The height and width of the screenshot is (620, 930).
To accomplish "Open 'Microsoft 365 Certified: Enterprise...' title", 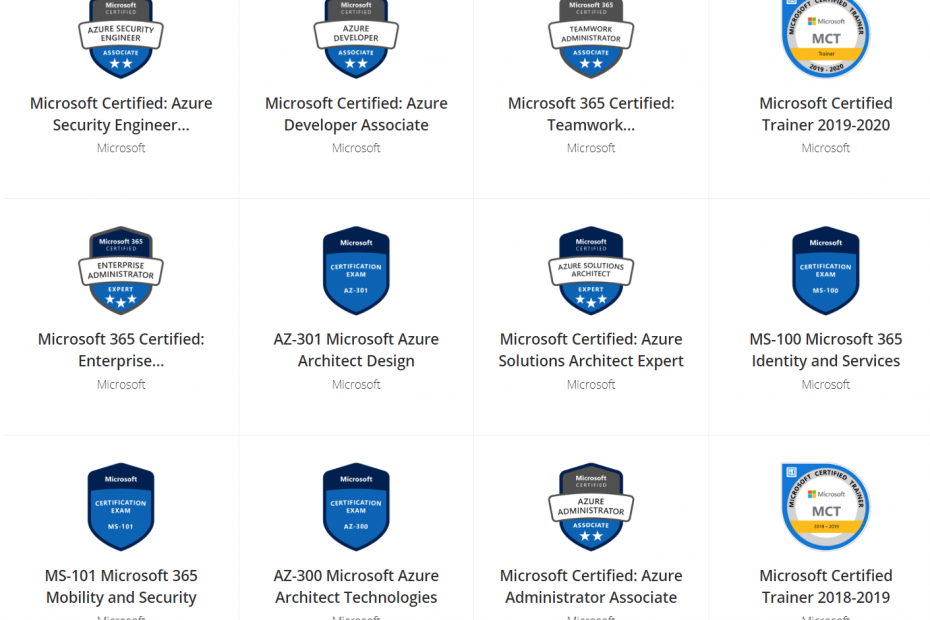I will coord(121,350).
